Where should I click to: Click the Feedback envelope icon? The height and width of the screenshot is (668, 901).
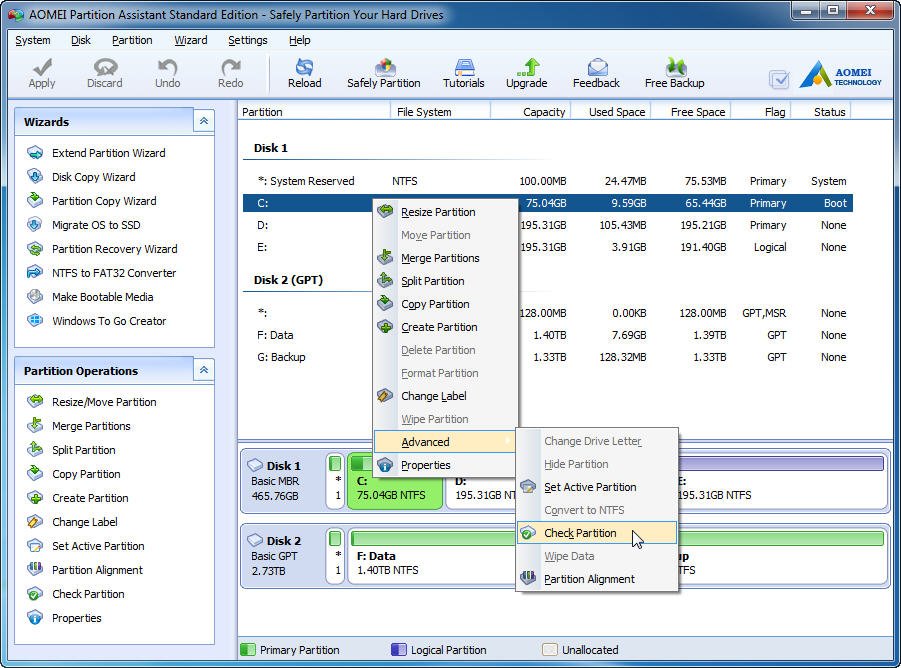596,68
